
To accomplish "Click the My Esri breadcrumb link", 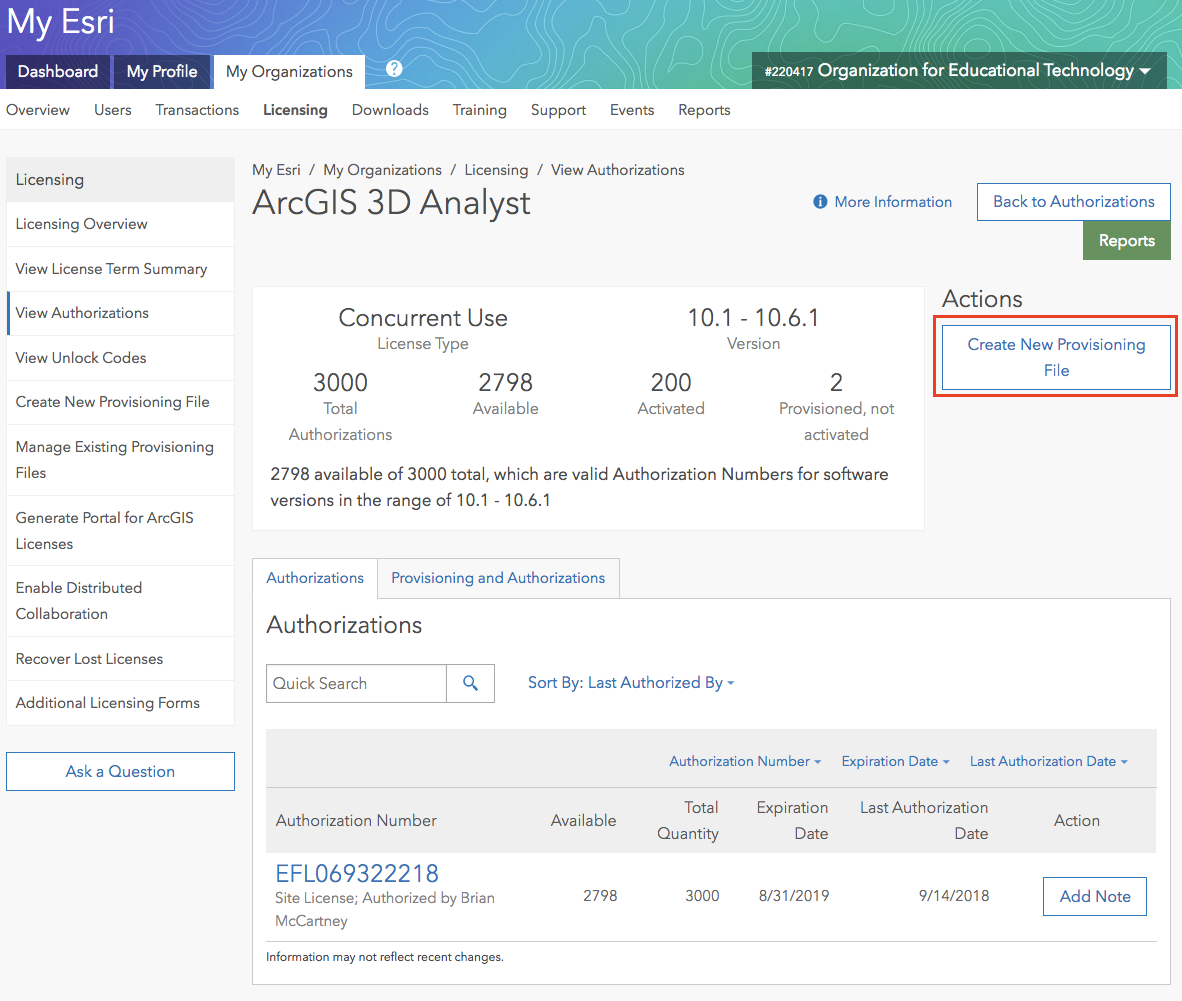I will click(x=276, y=170).
